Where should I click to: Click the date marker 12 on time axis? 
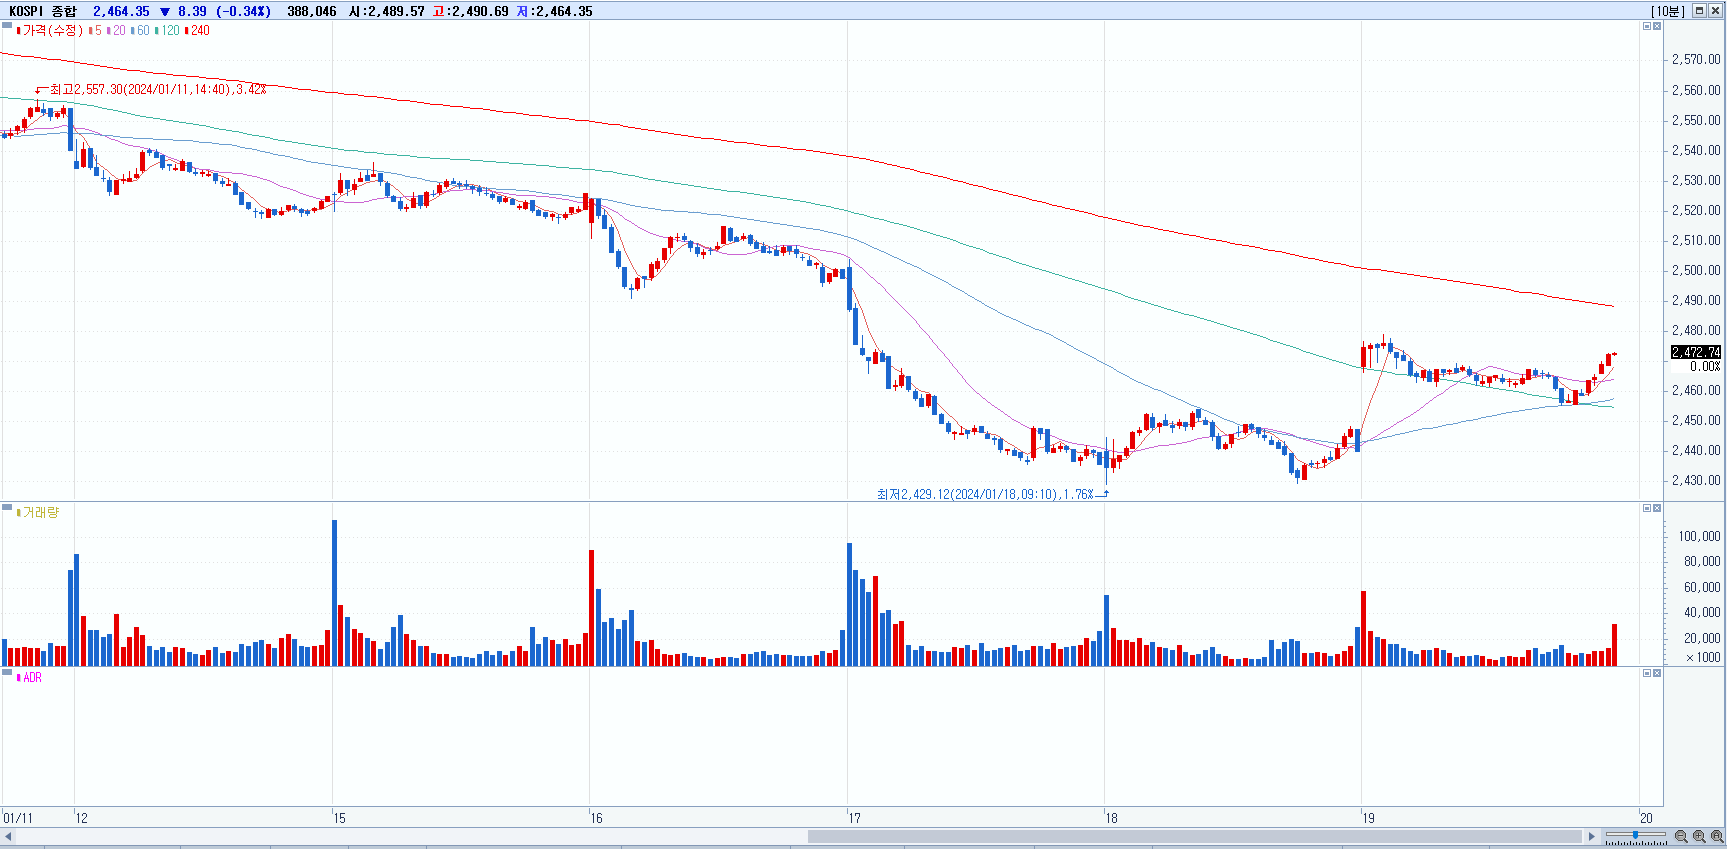82,818
